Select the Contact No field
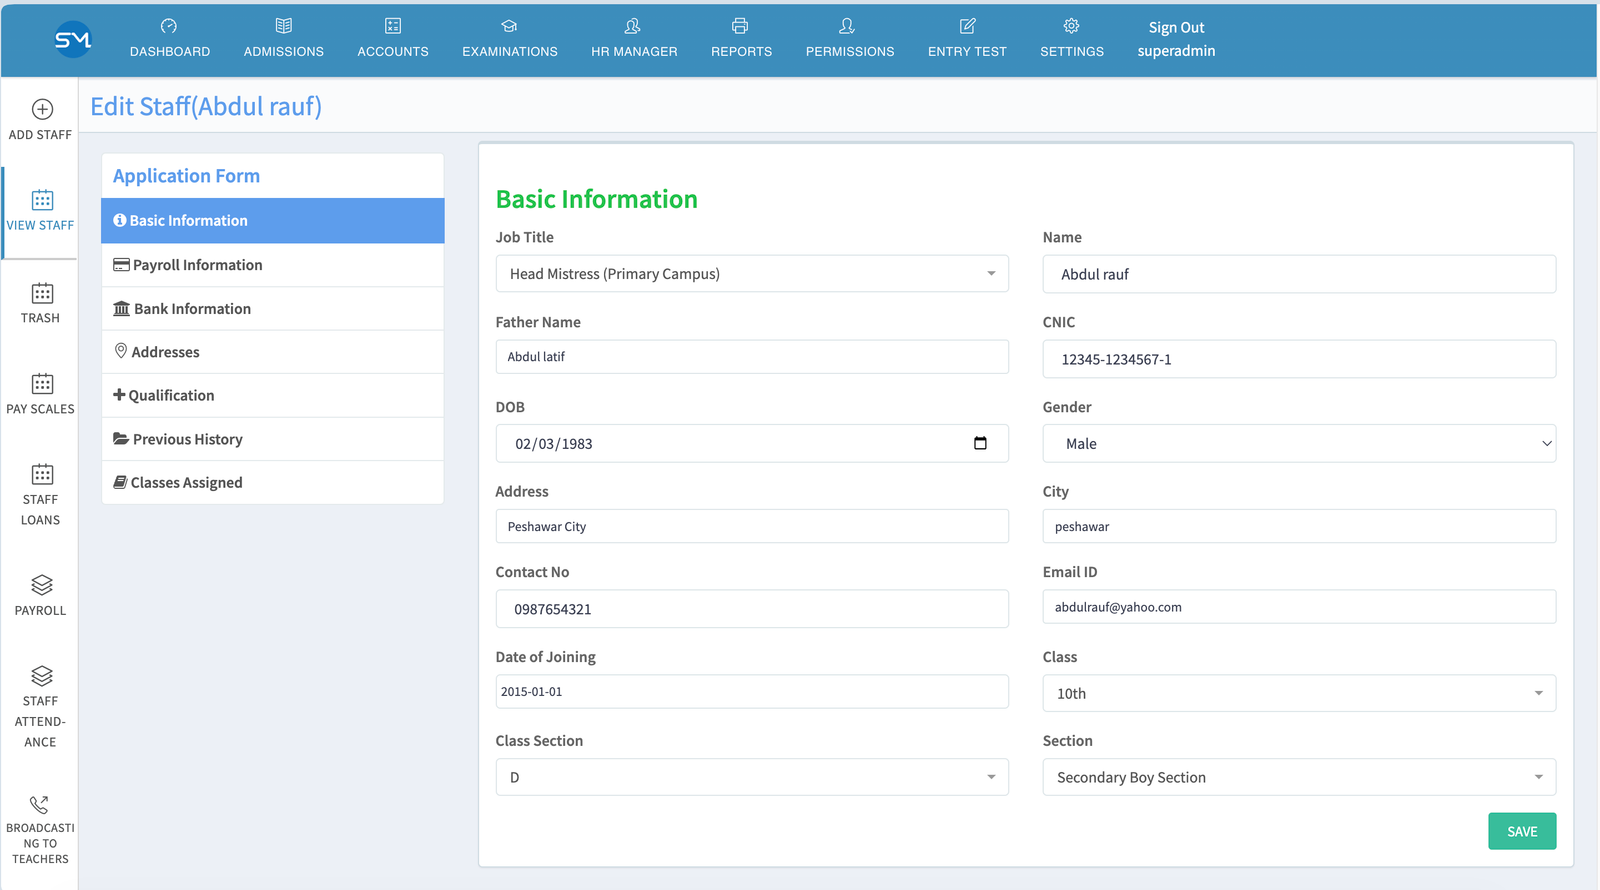This screenshot has height=890, width=1600. 752,609
